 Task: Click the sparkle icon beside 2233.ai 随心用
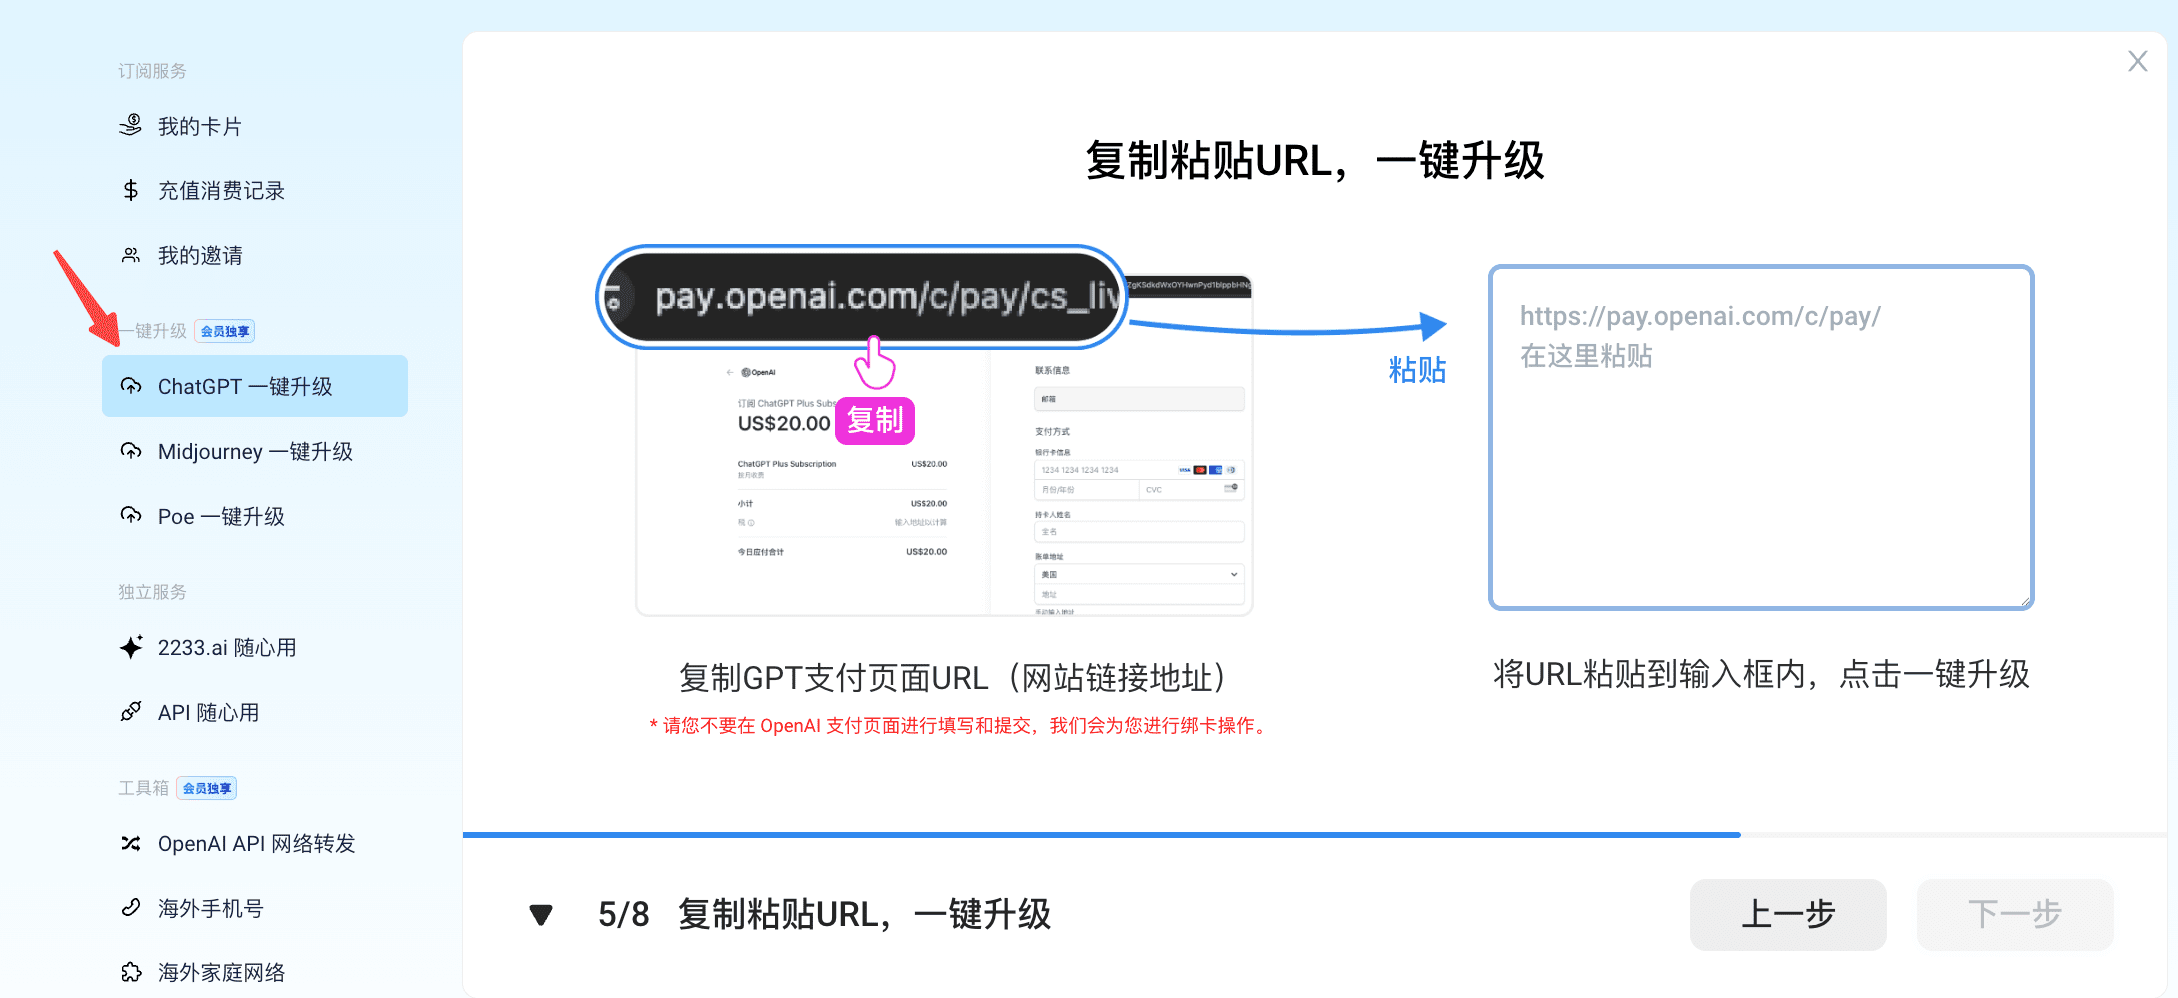(131, 647)
